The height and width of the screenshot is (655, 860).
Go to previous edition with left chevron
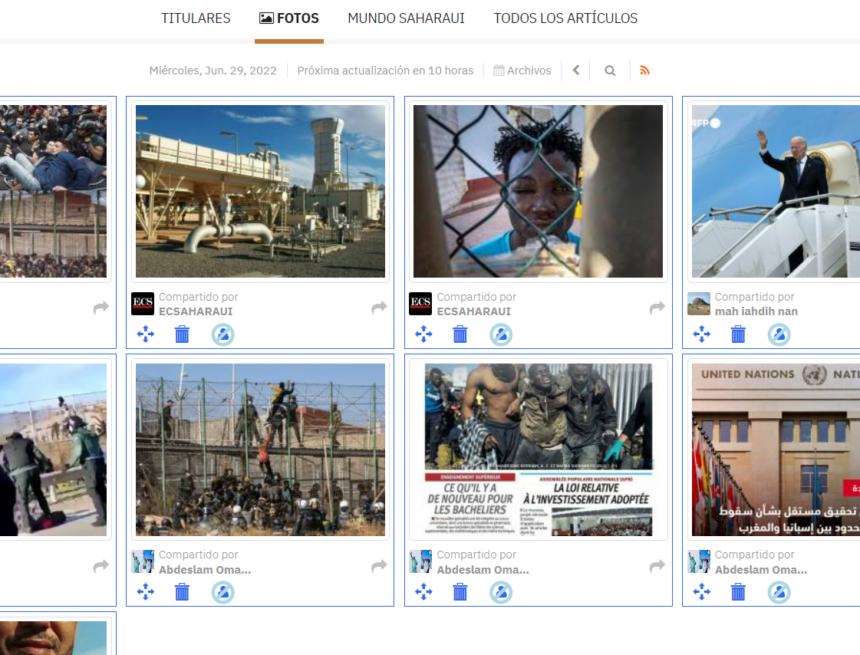(x=576, y=70)
